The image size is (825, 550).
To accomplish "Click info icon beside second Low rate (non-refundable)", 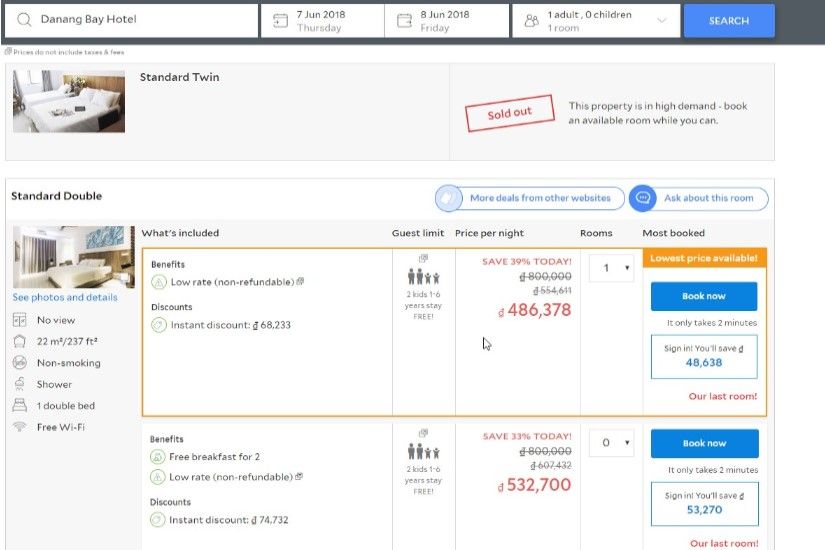I will coord(299,476).
